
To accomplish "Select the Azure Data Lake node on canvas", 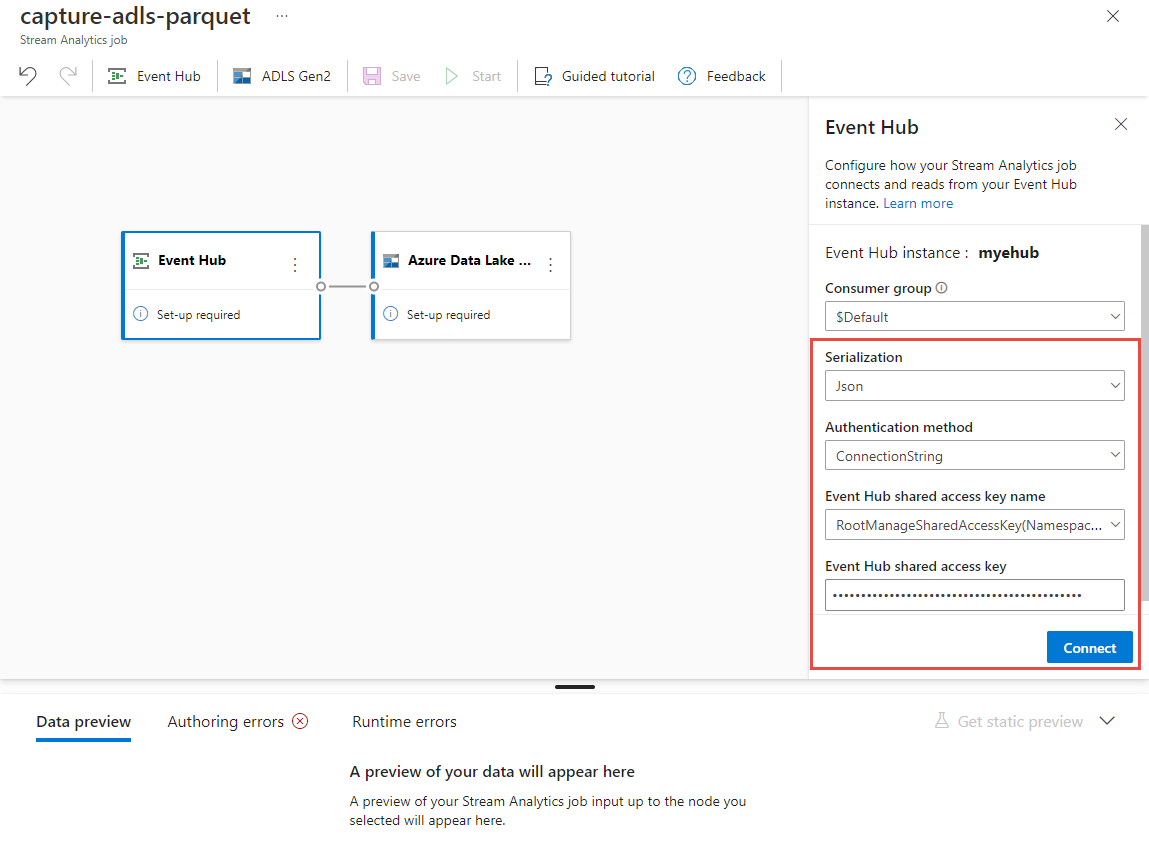I will click(470, 285).
